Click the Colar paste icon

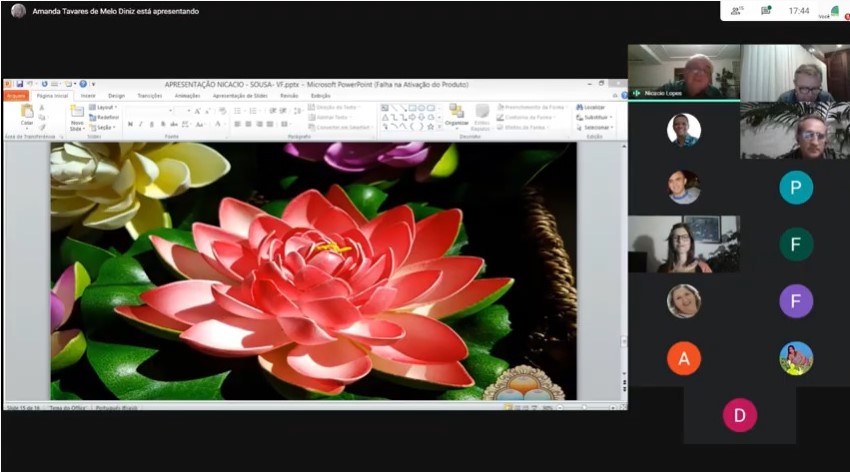coord(26,113)
